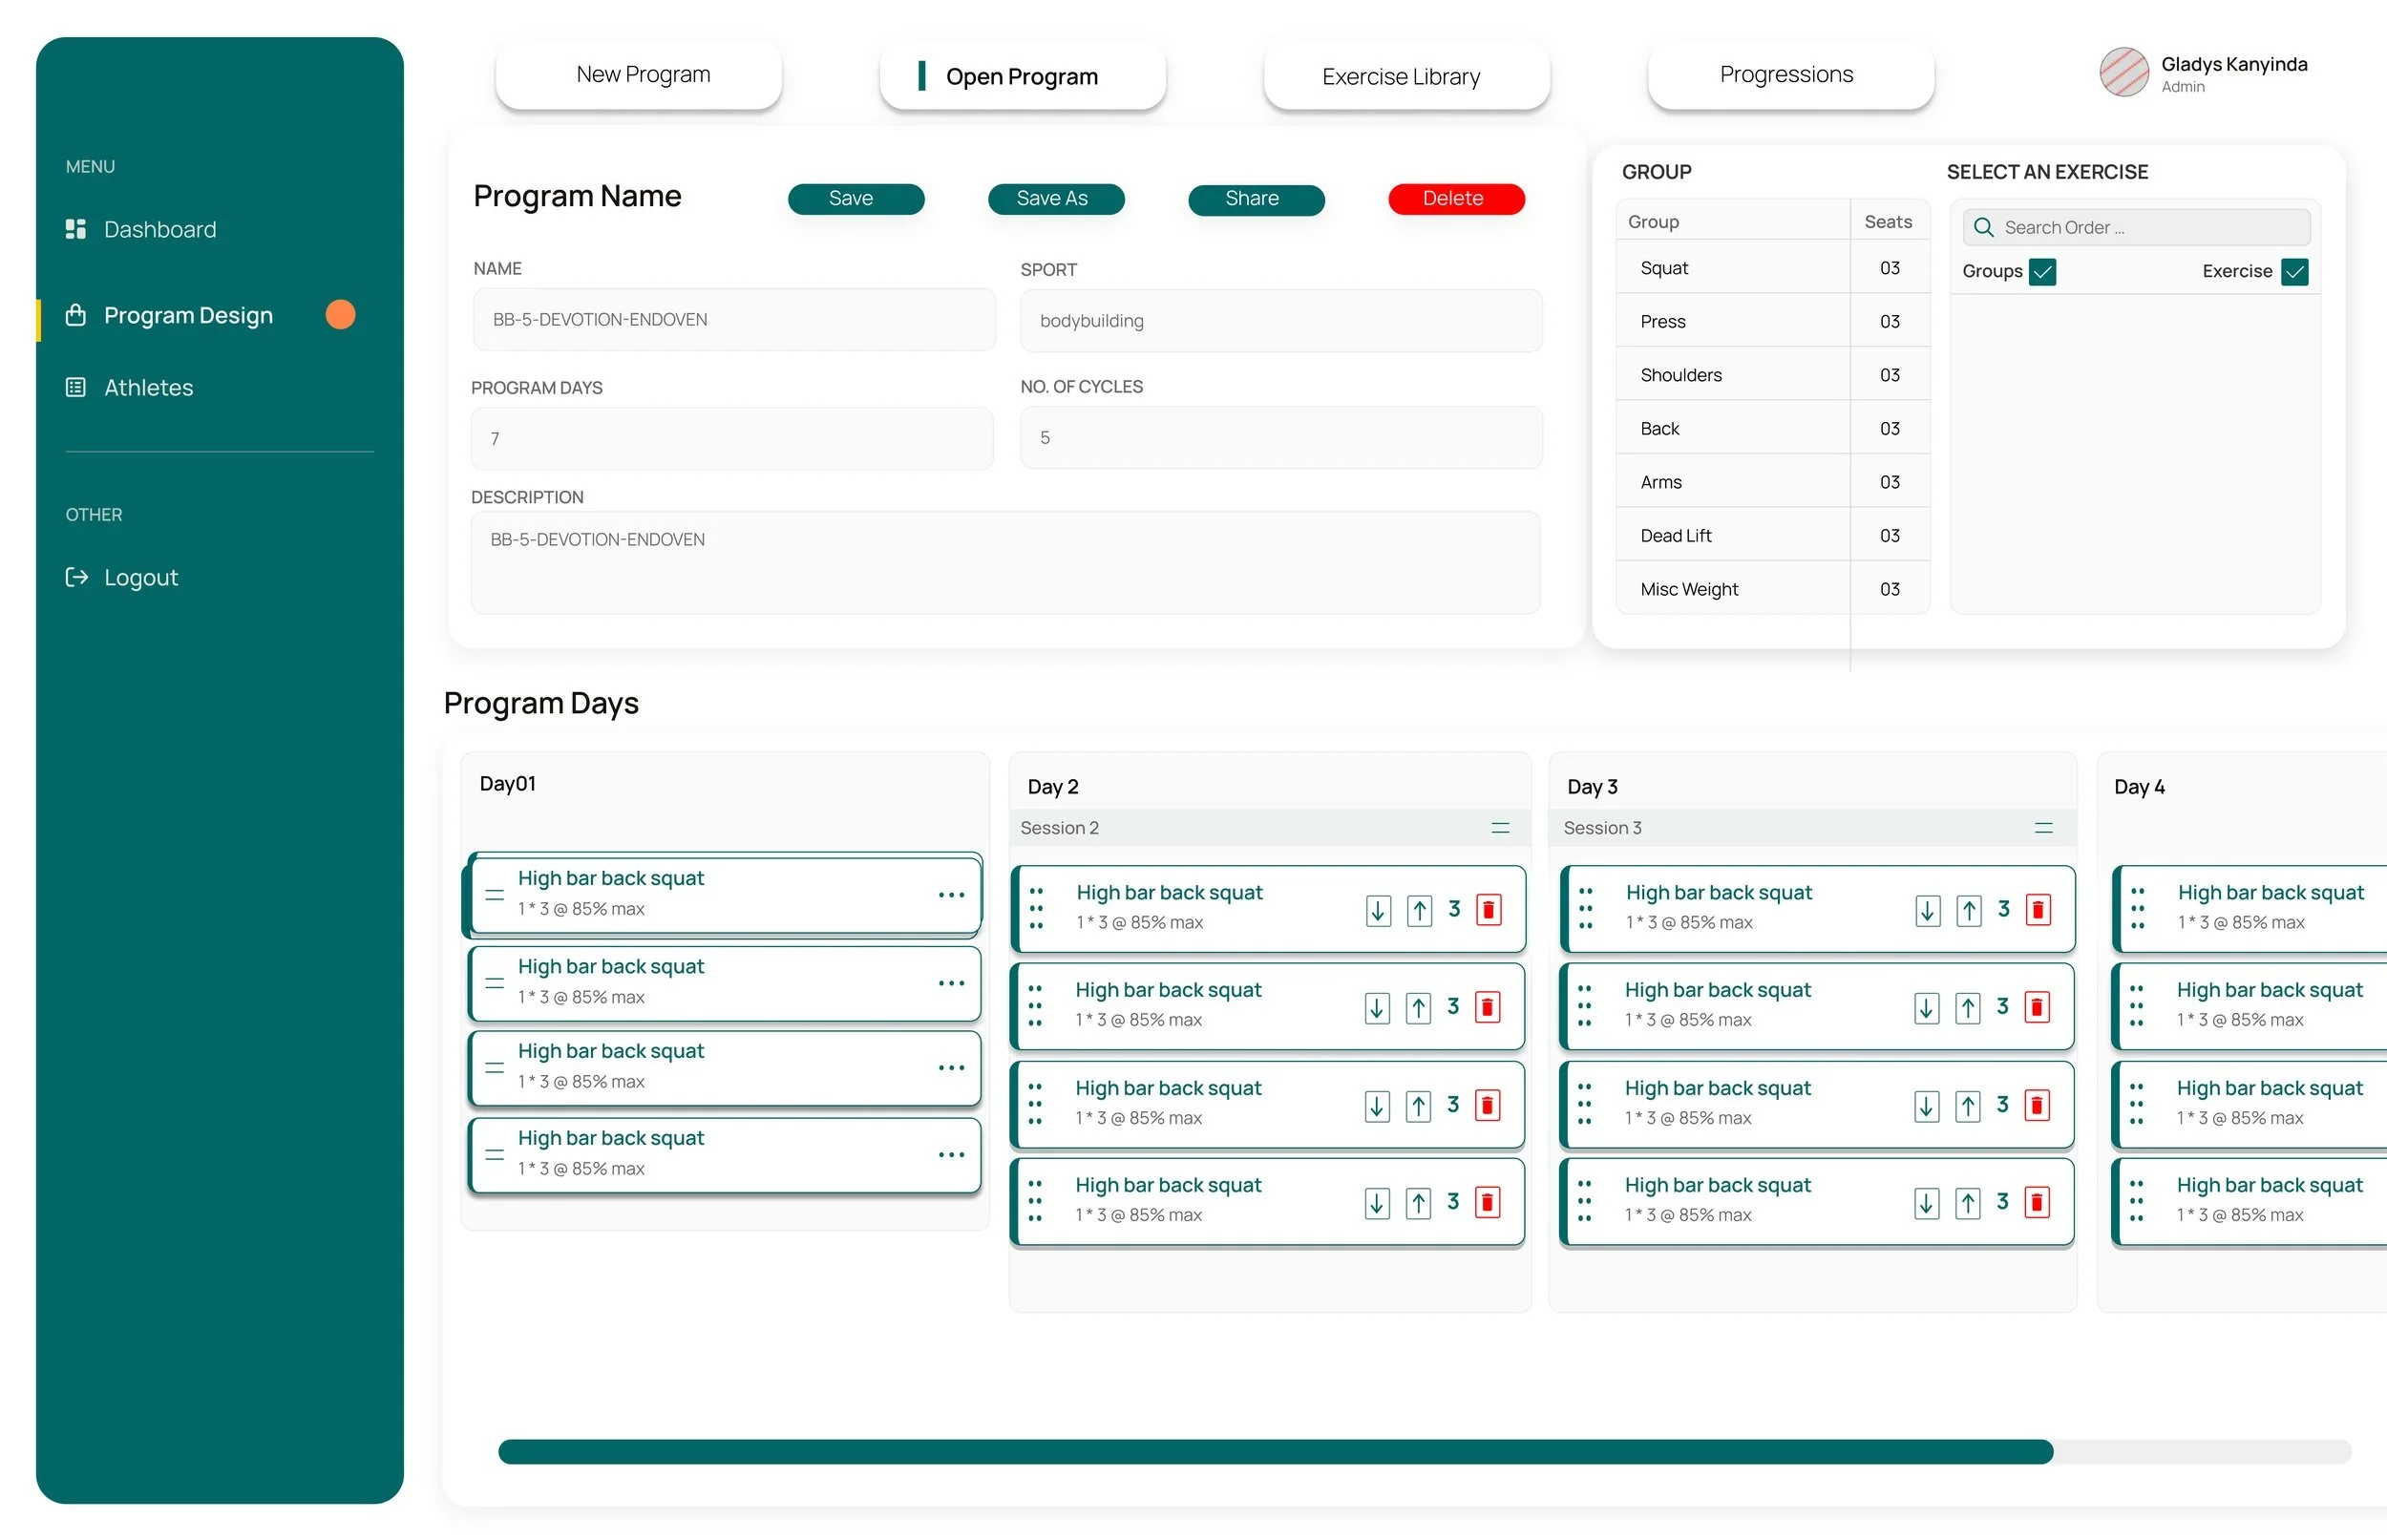Viewport: 2387px width, 1540px height.
Task: Move first Day 3 exercise down
Action: click(1927, 910)
